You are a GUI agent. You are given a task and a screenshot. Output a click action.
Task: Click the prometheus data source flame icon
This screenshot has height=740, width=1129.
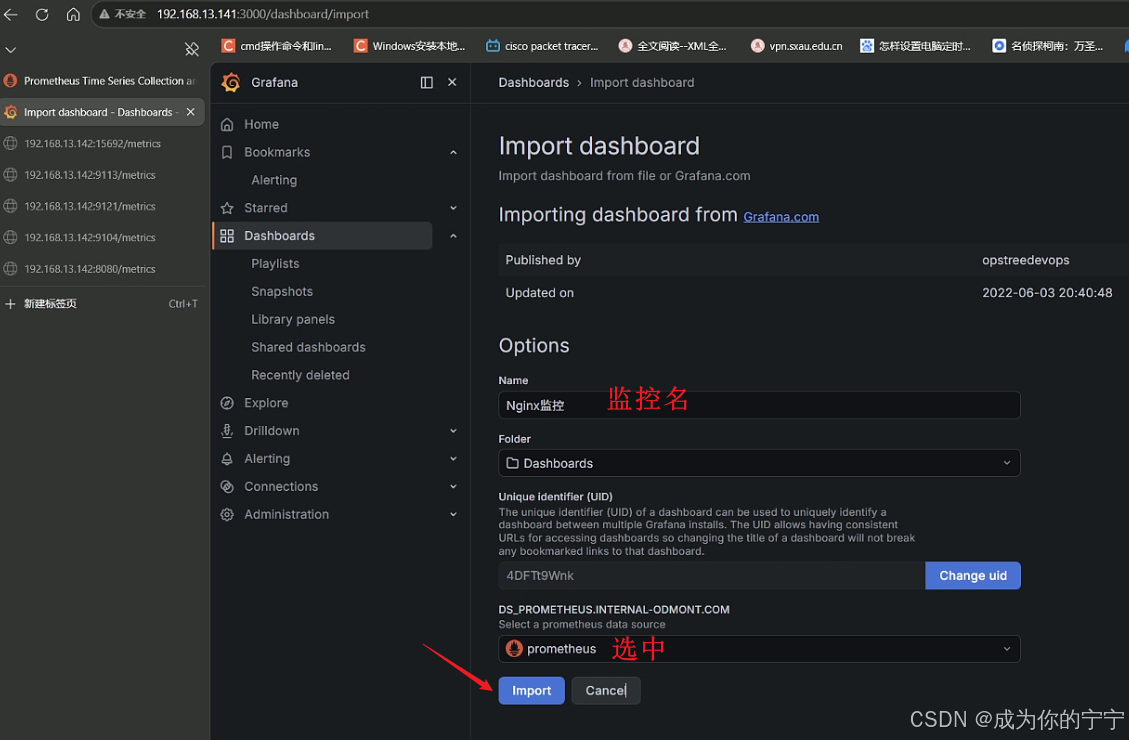click(514, 649)
